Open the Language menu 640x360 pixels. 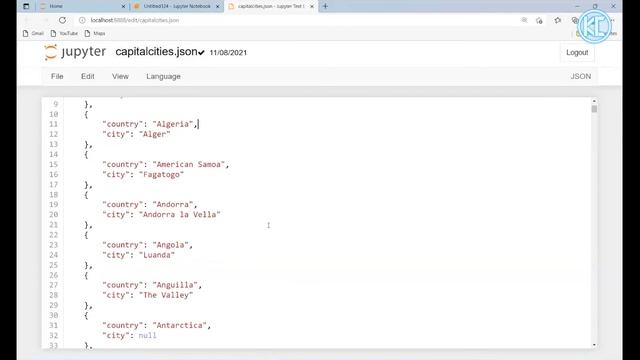[163, 76]
